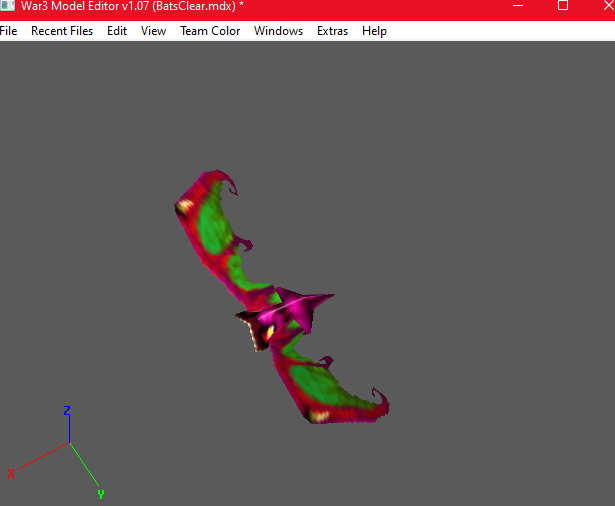Open the View menu
The image size is (615, 506).
point(153,31)
